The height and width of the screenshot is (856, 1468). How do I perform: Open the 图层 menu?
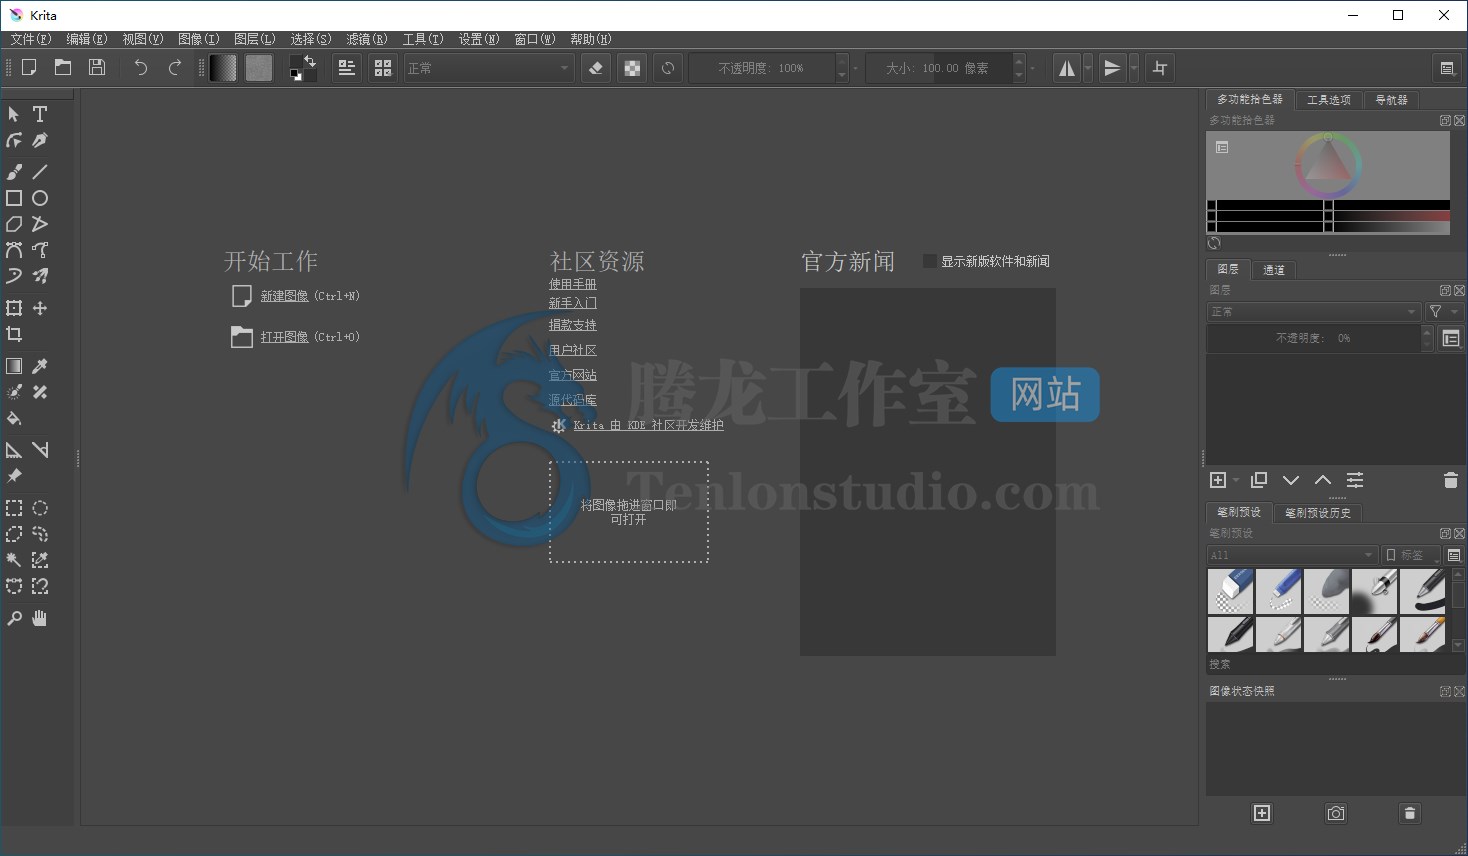pos(254,39)
